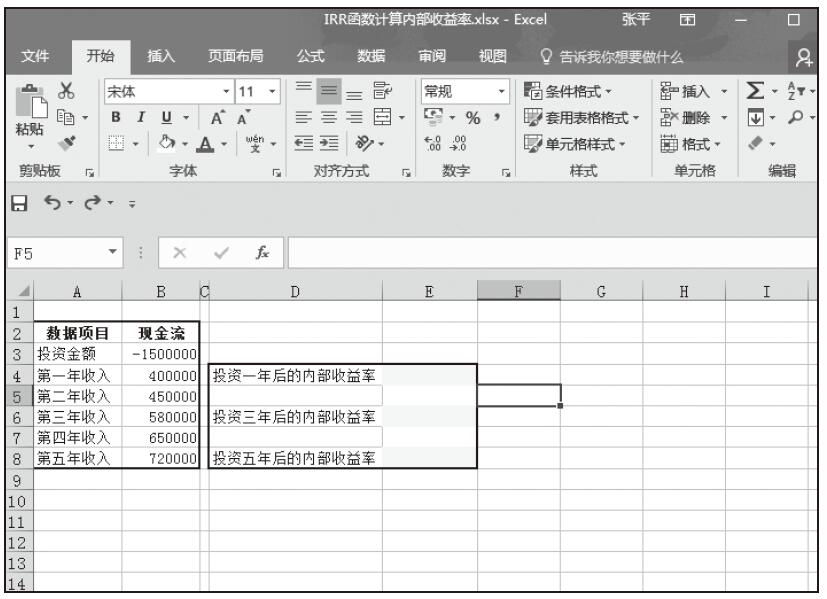Viewport: 827px width, 599px height.
Task: Switch to the 公式 ribbon tab
Action: pyautogui.click(x=311, y=54)
